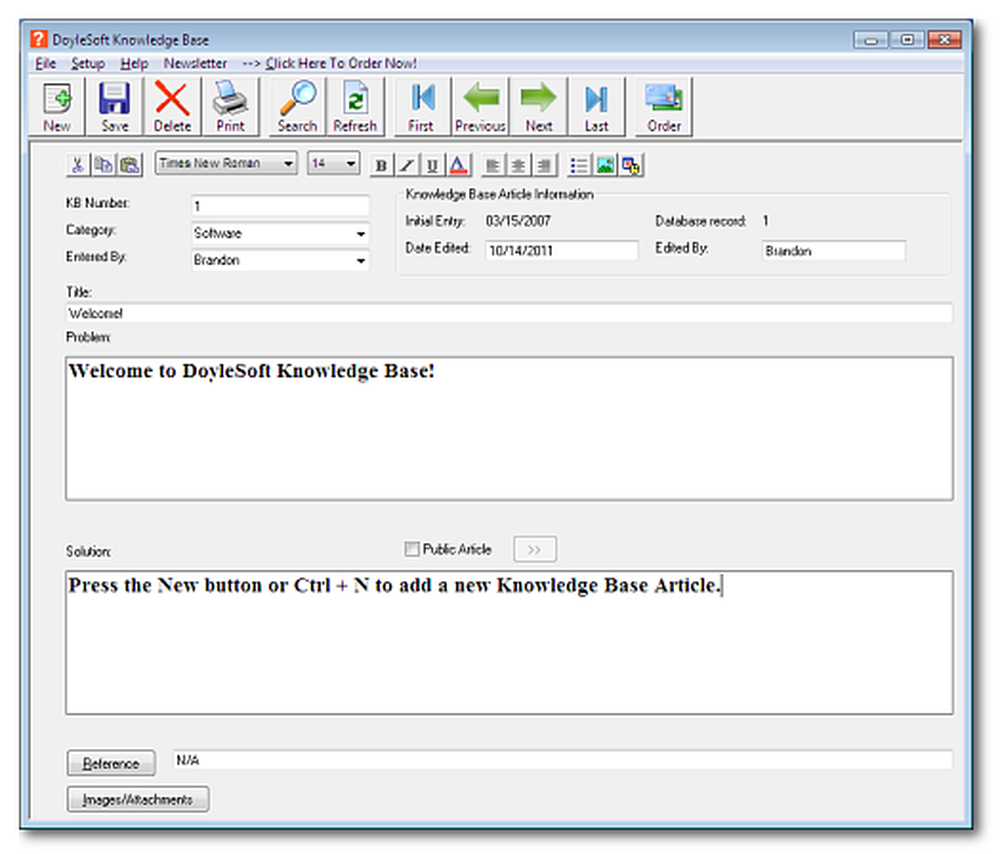This screenshot has width=1000, height=854.
Task: Delete the current article with red X
Action: coord(172,107)
